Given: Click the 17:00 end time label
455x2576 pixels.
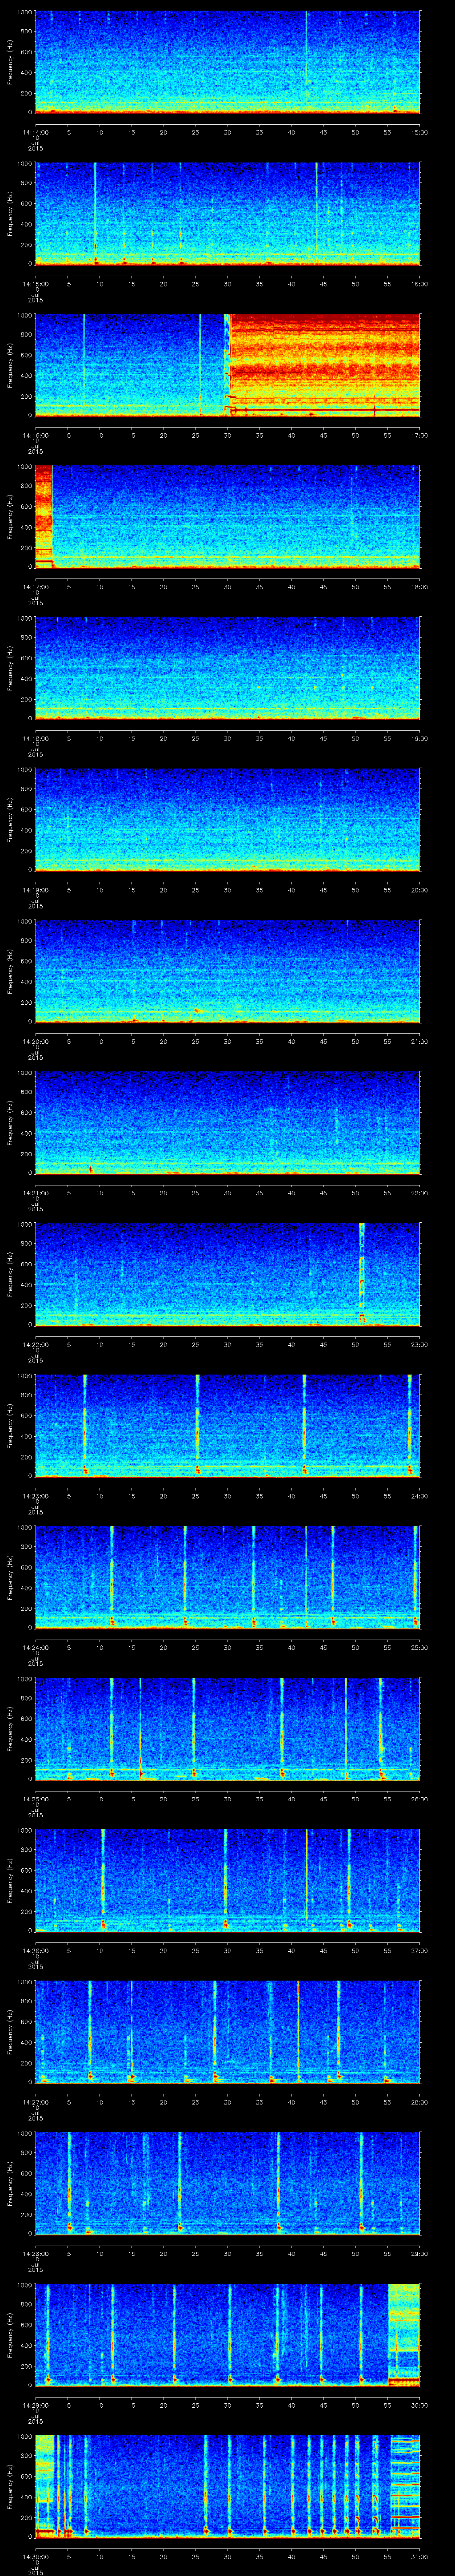Looking at the screenshot, I should [x=419, y=435].
